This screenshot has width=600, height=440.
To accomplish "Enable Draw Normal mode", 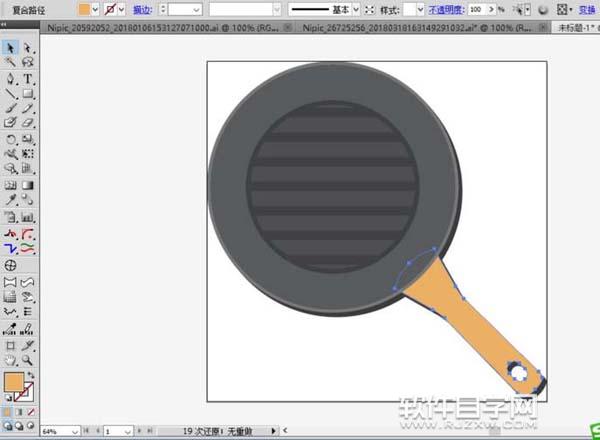I will (7, 425).
